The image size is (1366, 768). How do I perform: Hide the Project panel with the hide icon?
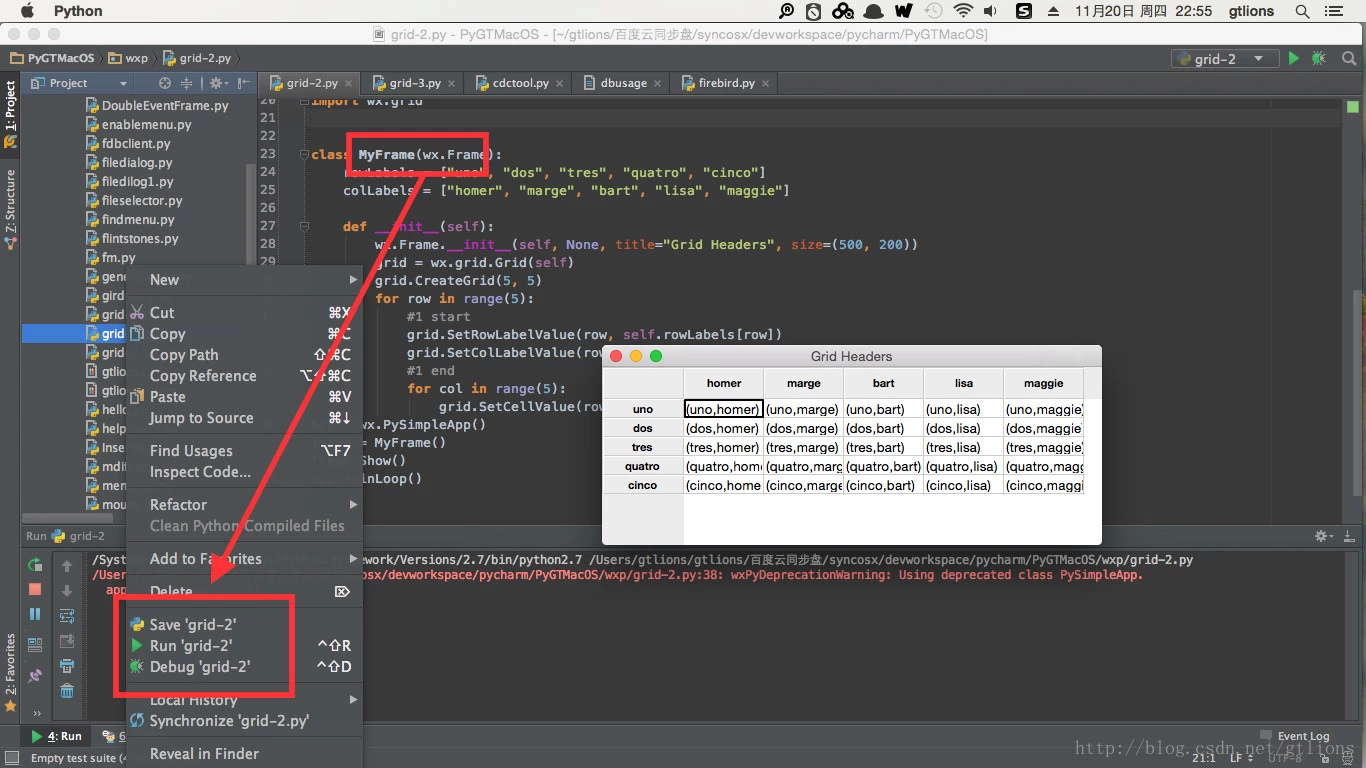243,83
